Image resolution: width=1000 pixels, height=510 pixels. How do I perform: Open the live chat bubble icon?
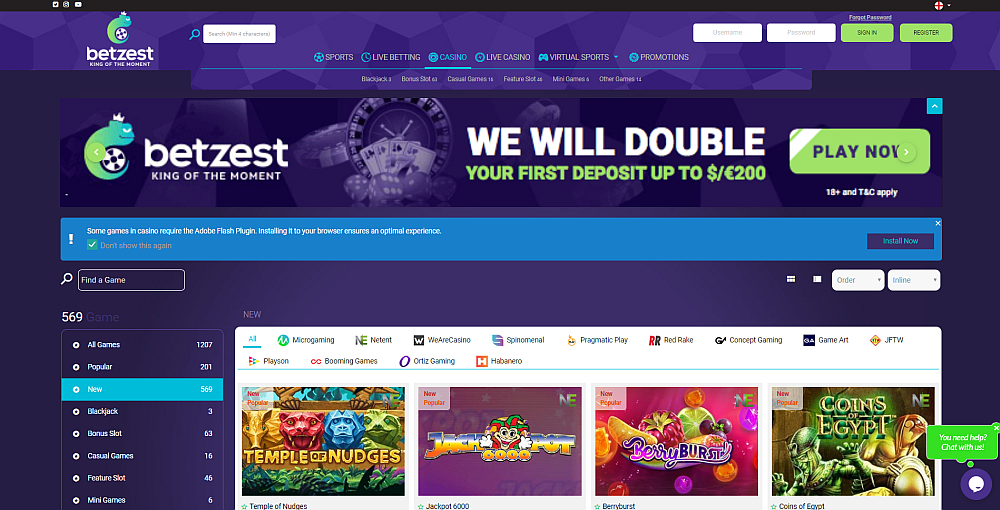pyautogui.click(x=976, y=484)
